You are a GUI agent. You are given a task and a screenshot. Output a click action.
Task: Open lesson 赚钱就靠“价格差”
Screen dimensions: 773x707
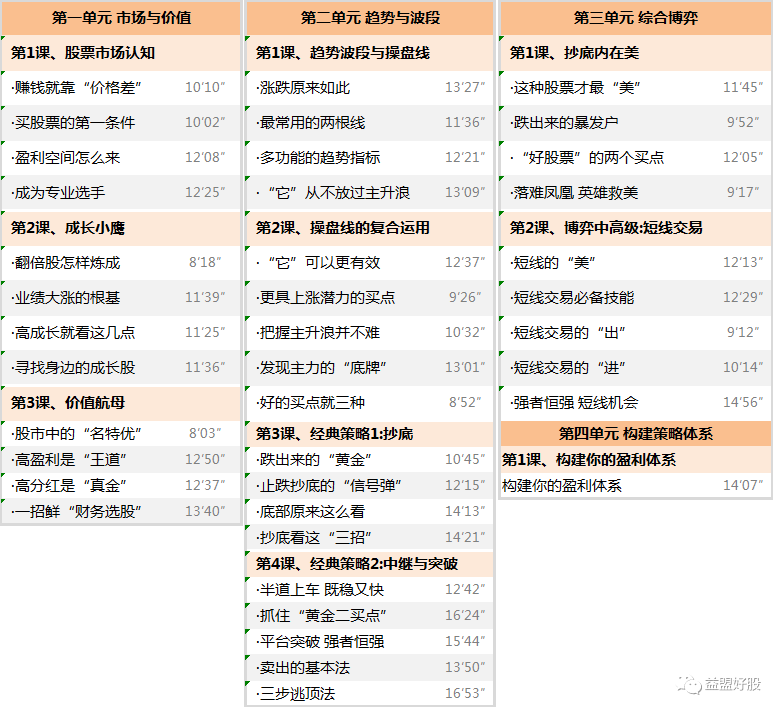pos(76,88)
